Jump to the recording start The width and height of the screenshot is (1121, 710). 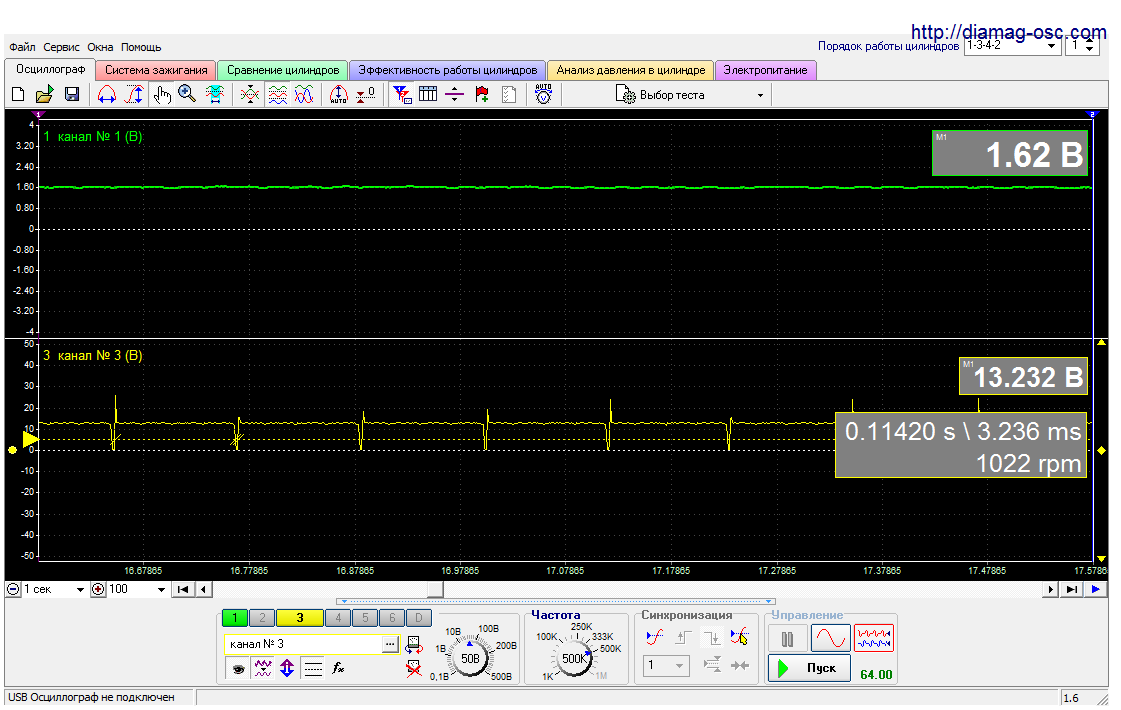point(183,590)
